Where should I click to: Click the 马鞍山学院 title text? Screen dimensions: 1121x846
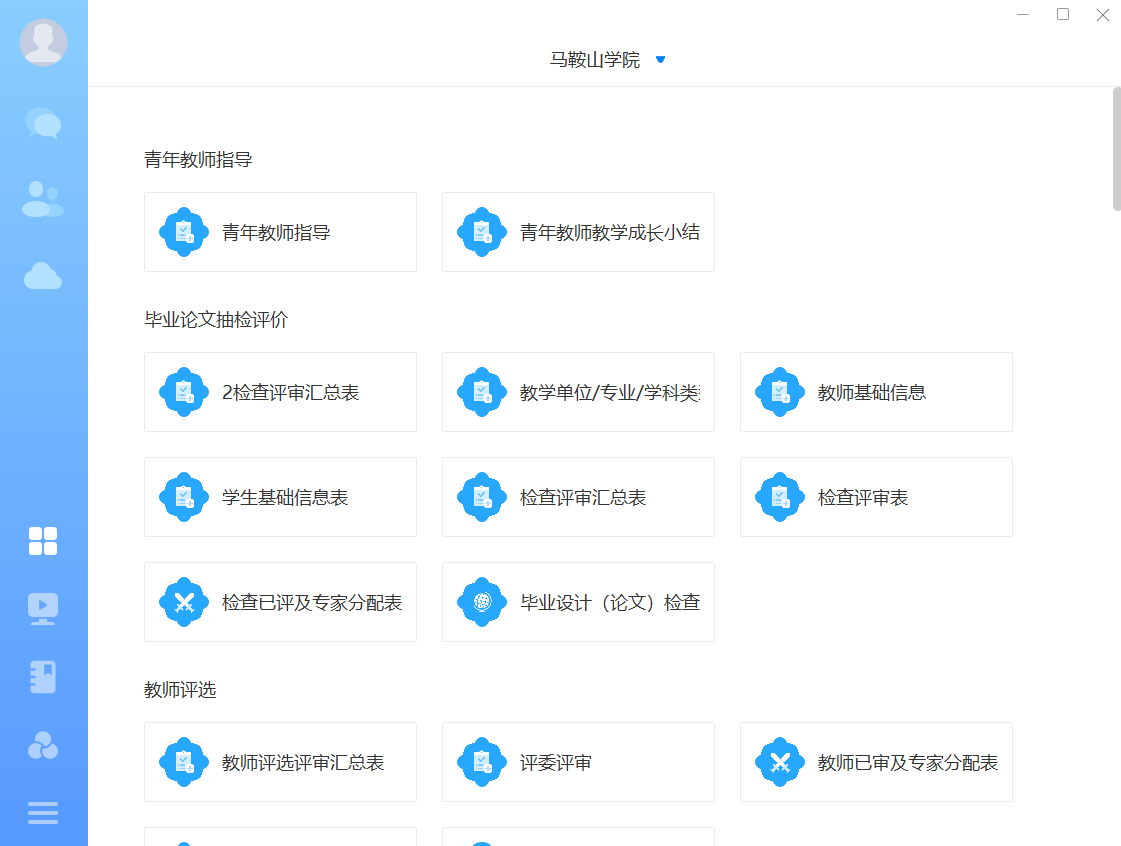(x=595, y=59)
